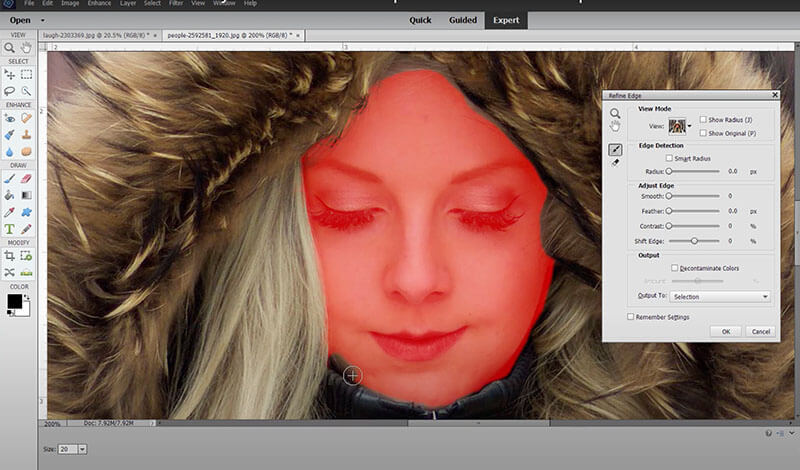This screenshot has width=800, height=470.
Task: Tick the Smart Radius checkbox
Action: click(669, 158)
